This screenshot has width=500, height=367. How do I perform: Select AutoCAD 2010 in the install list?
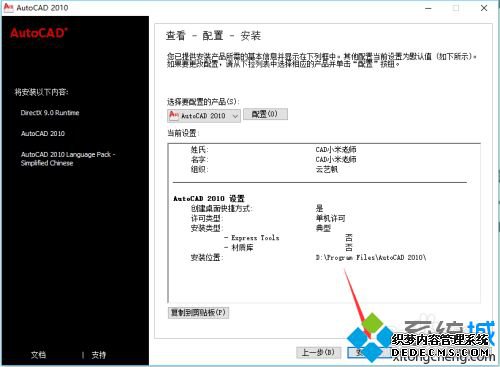(x=43, y=133)
